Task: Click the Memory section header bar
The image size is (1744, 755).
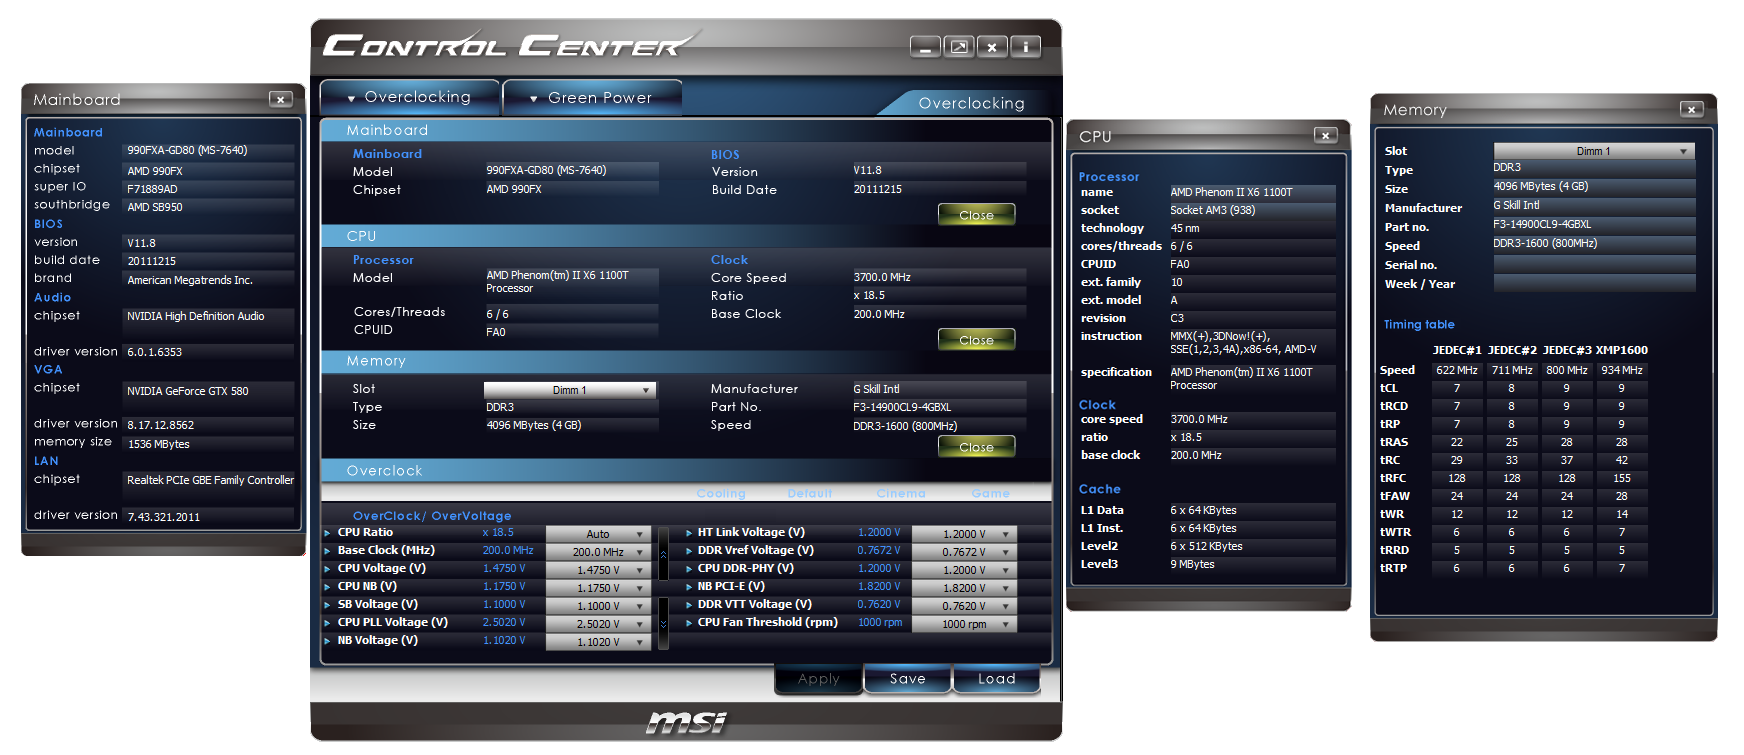Action: point(686,361)
